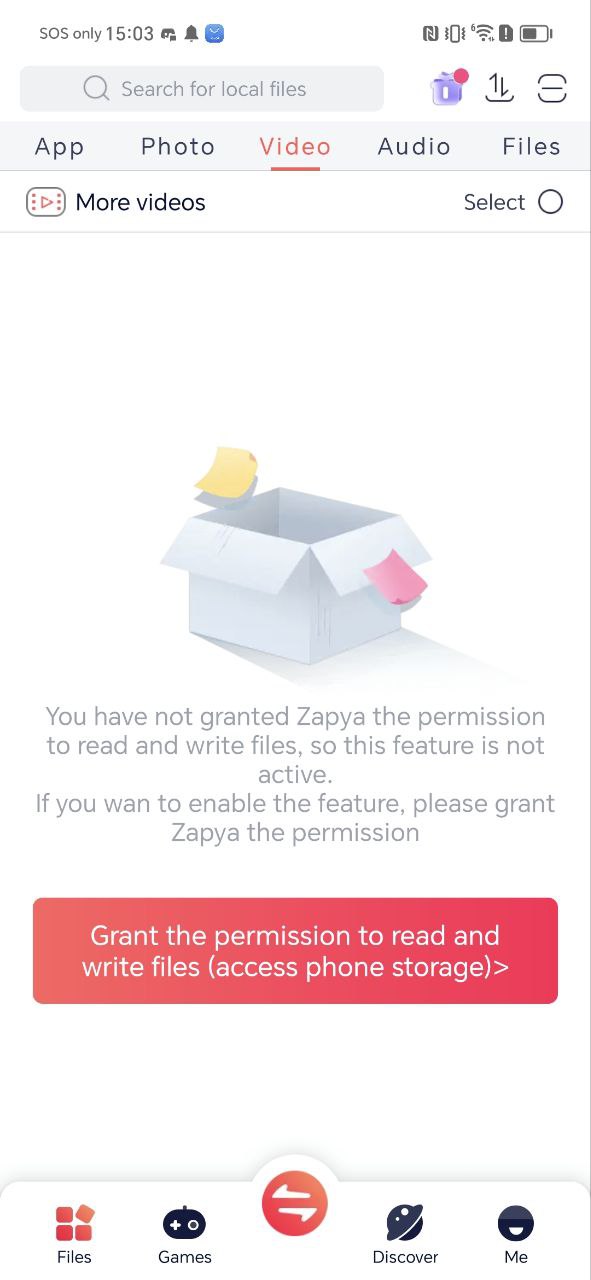
Task: Tap the magnifier icon in search bar
Action: 96,89
